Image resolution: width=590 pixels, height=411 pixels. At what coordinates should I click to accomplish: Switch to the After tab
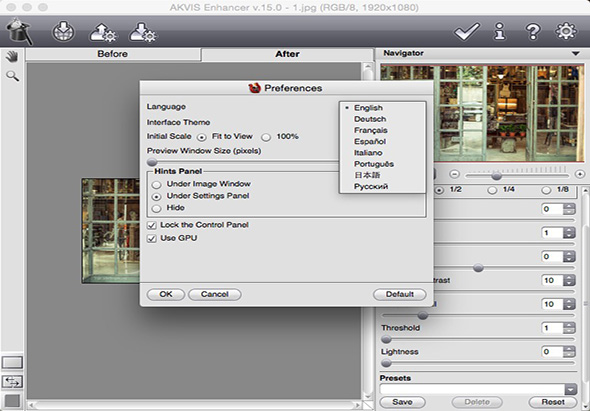point(287,54)
